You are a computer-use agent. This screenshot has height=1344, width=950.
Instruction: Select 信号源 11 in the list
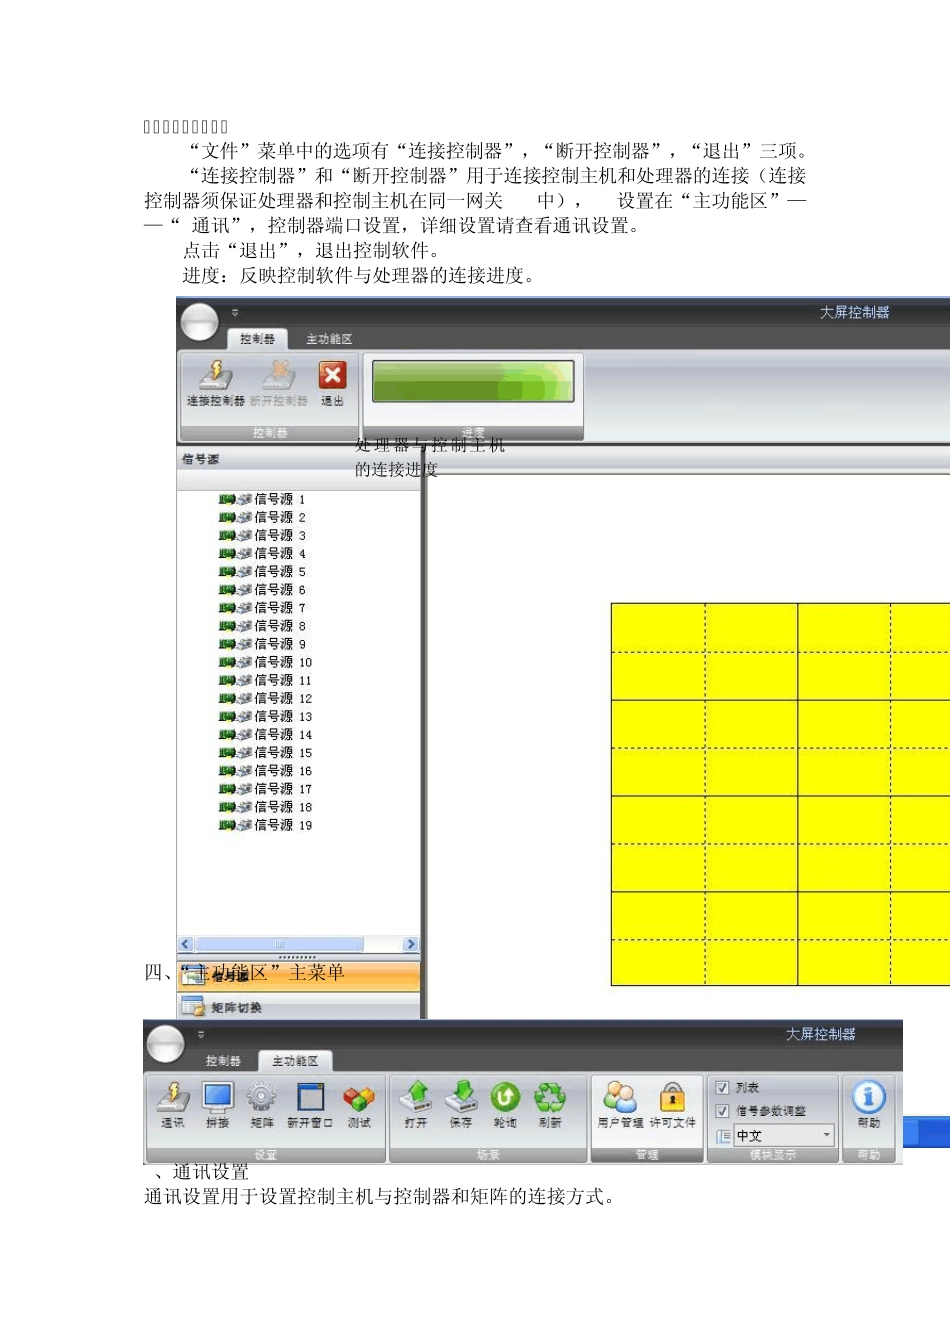pyautogui.click(x=265, y=680)
